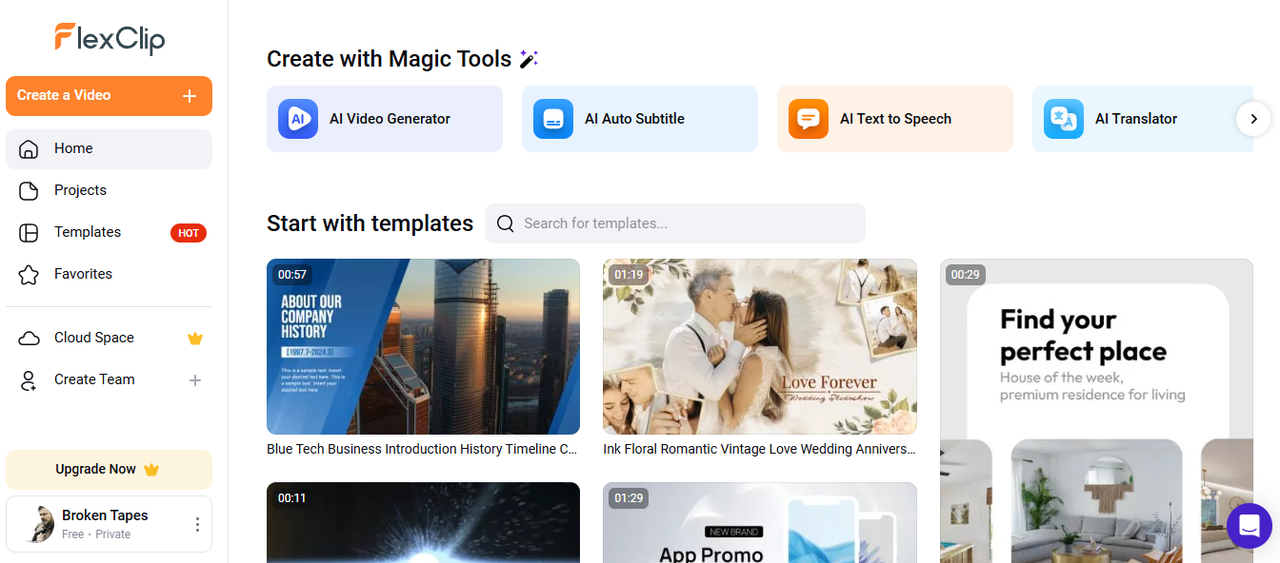Click the Projects folder icon
This screenshot has height=563, width=1280.
29,191
